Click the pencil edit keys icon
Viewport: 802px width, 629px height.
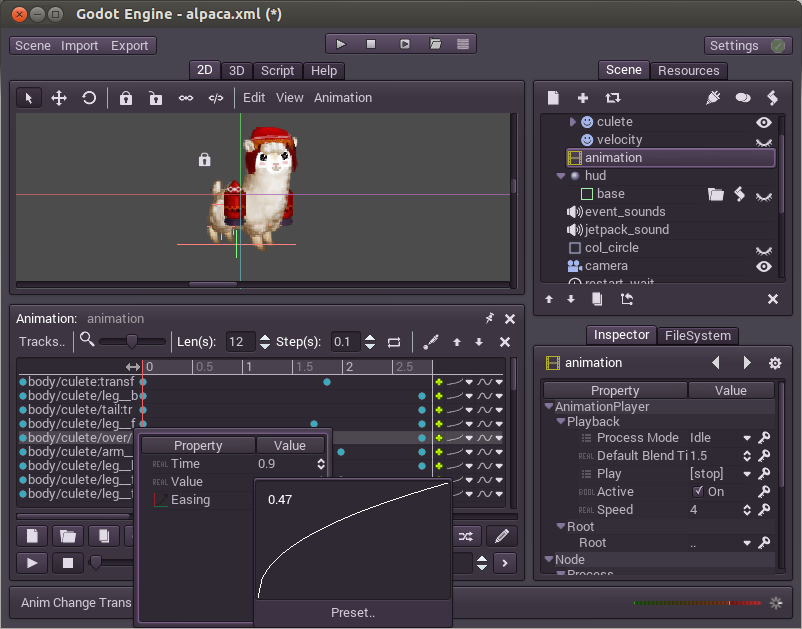pos(431,342)
